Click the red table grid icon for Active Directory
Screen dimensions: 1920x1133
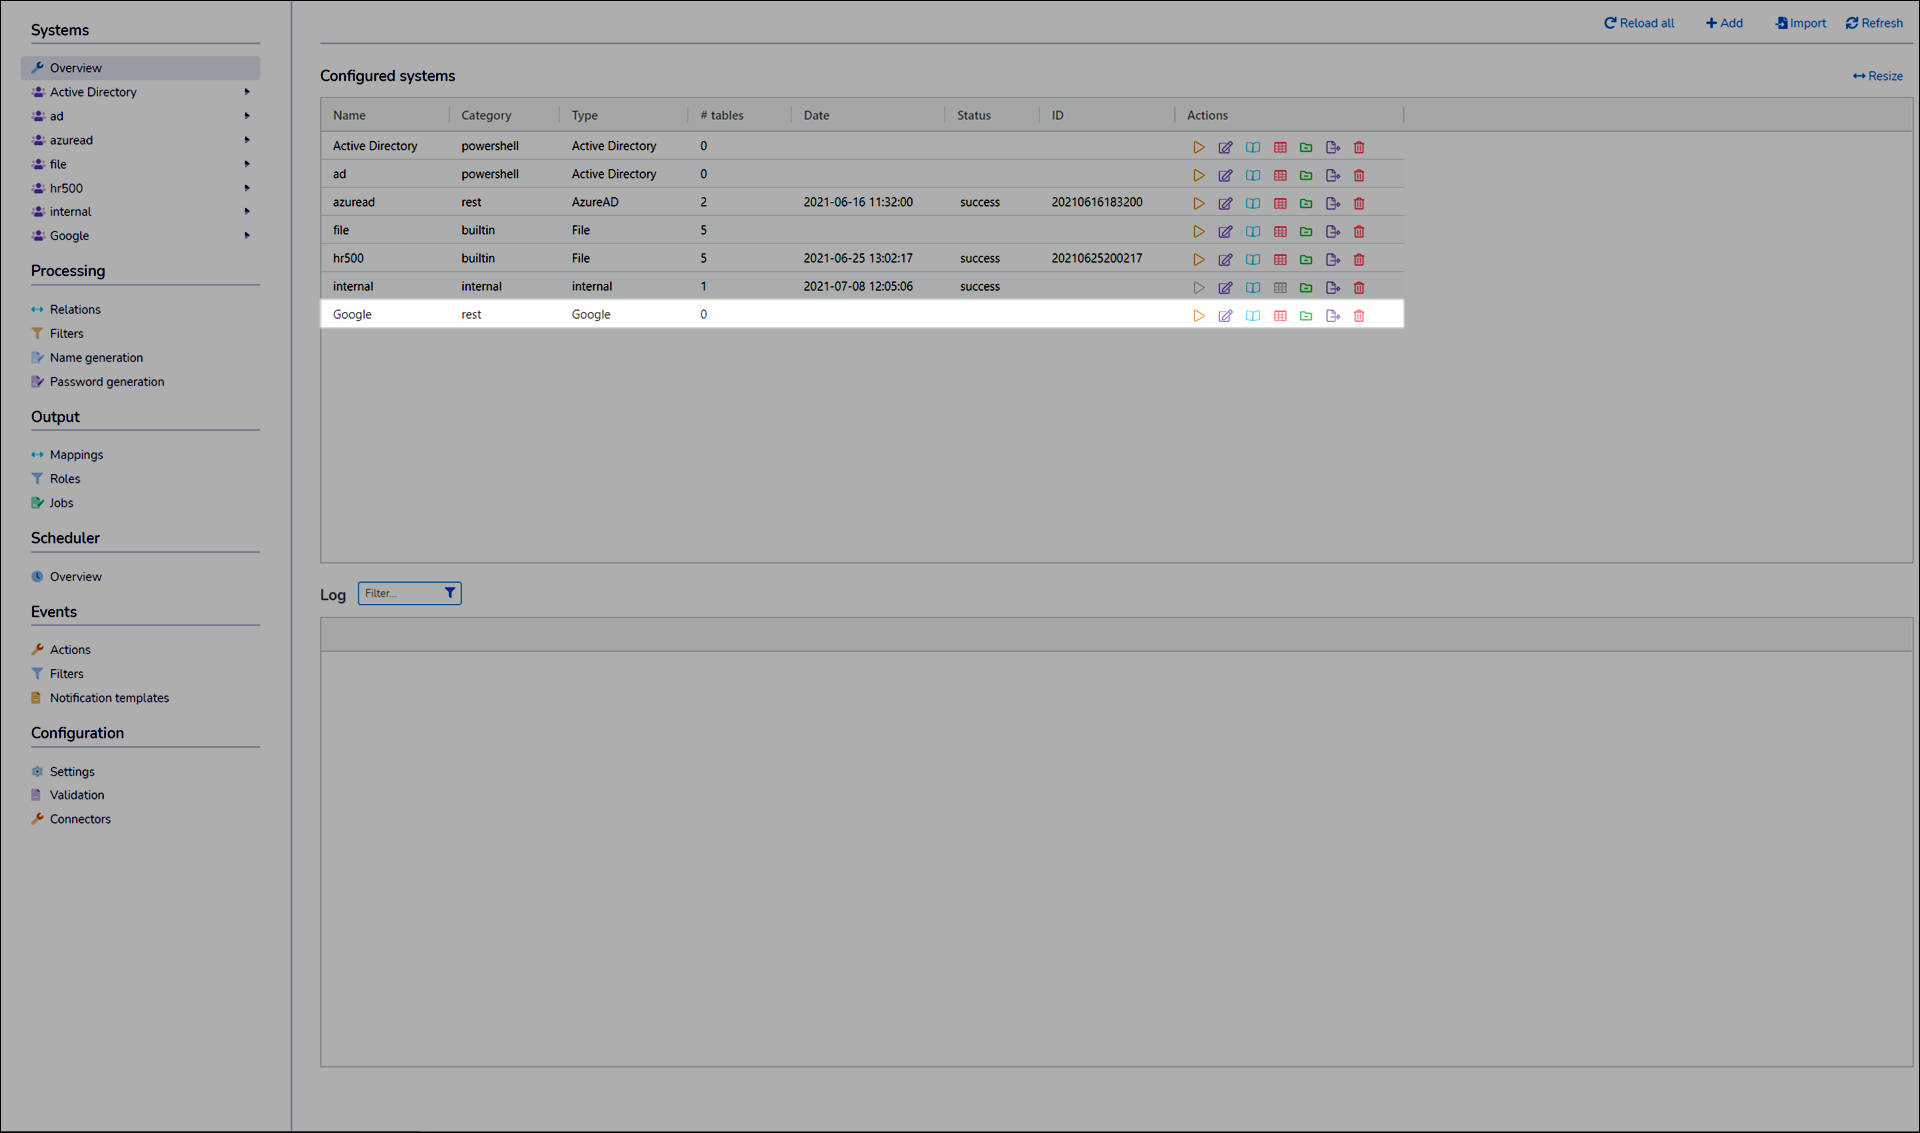click(1280, 148)
